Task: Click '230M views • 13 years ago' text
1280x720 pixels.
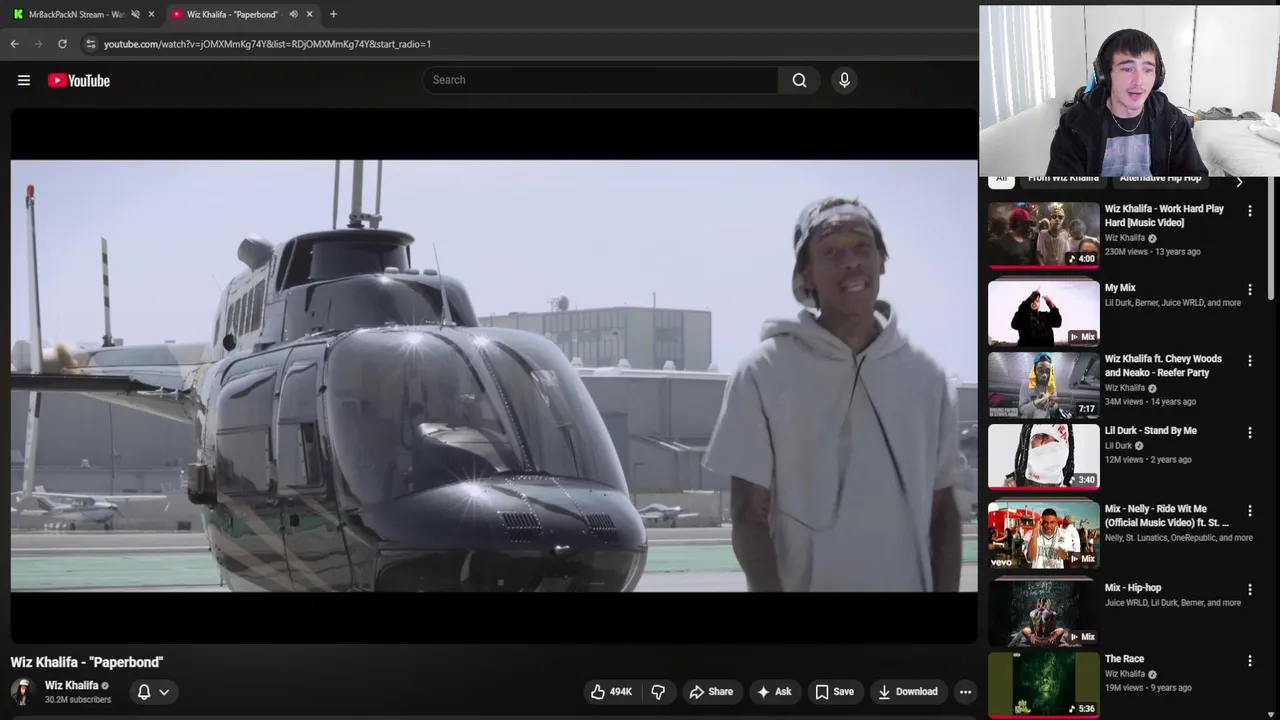Action: 1152,252
